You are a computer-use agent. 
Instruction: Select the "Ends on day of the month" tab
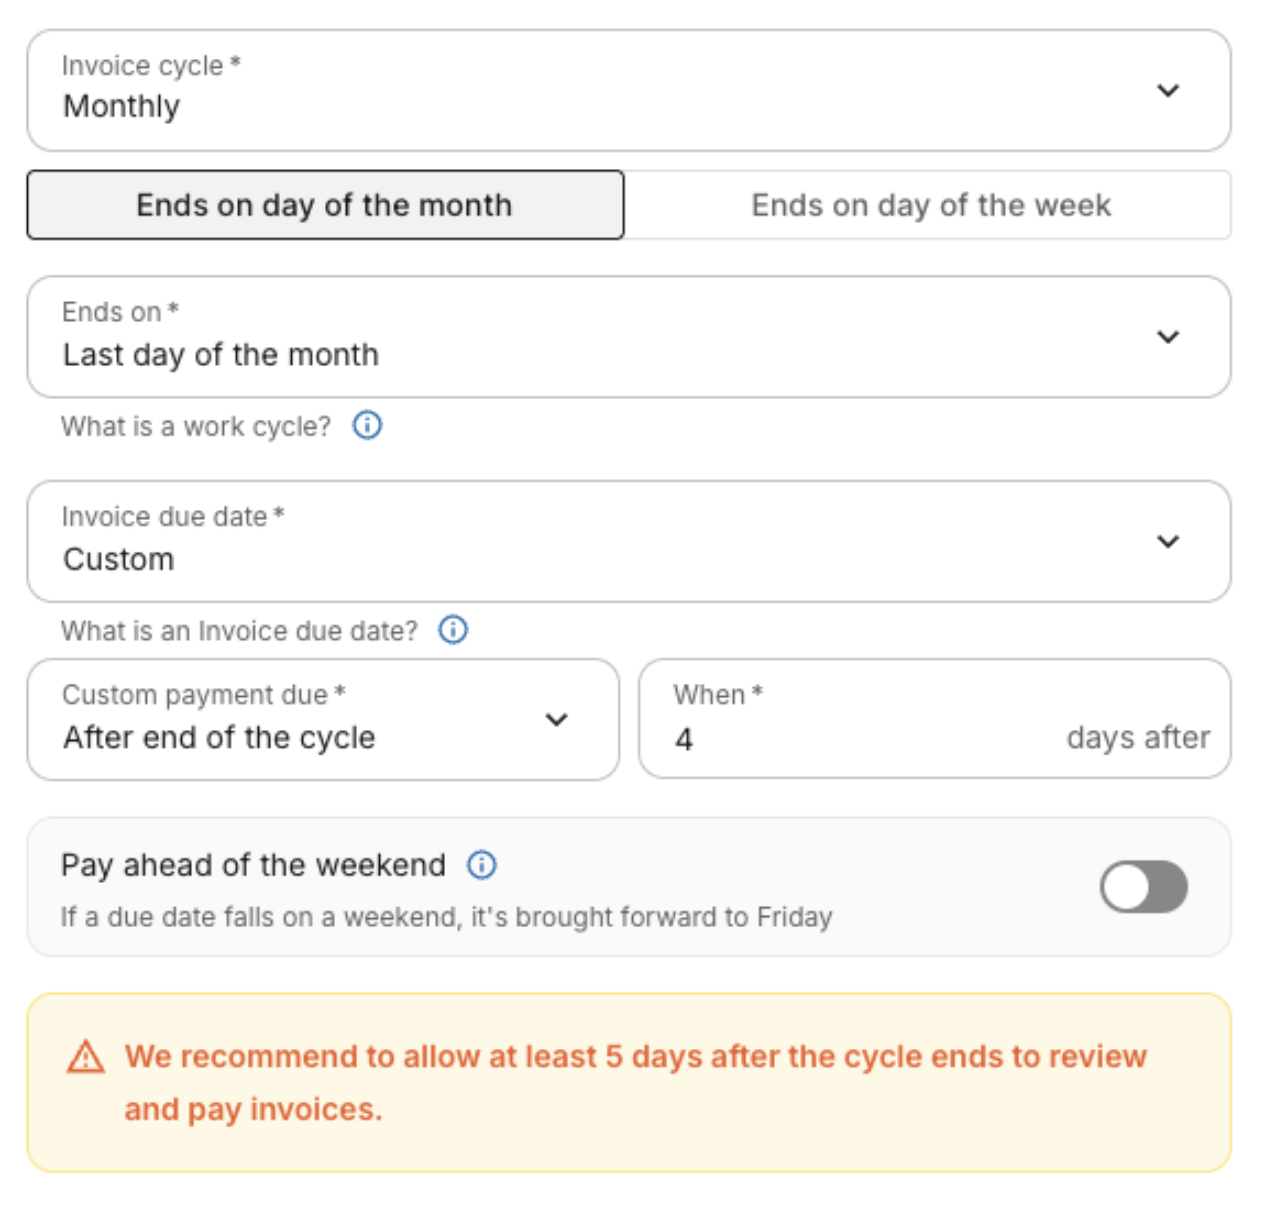(325, 205)
